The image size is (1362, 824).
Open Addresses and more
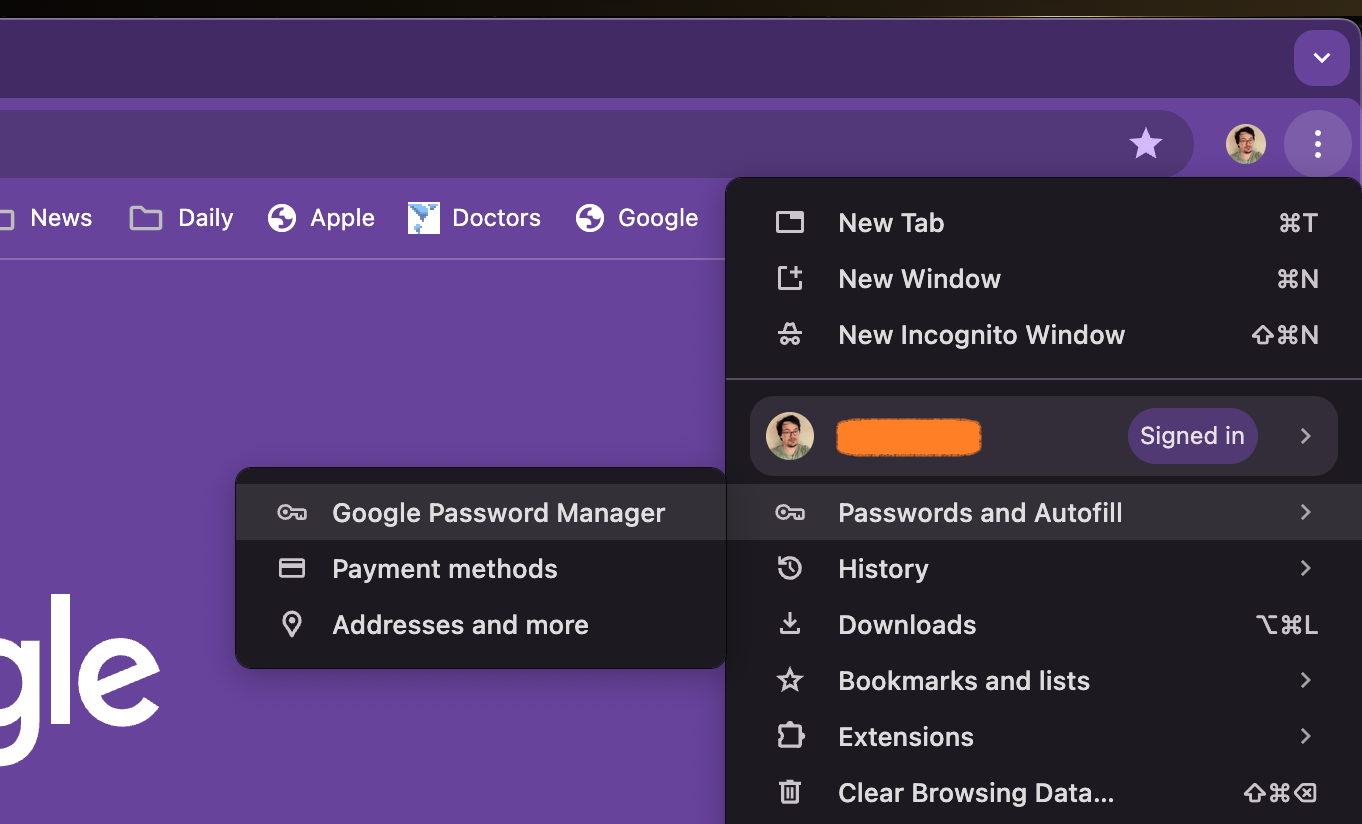480,625
